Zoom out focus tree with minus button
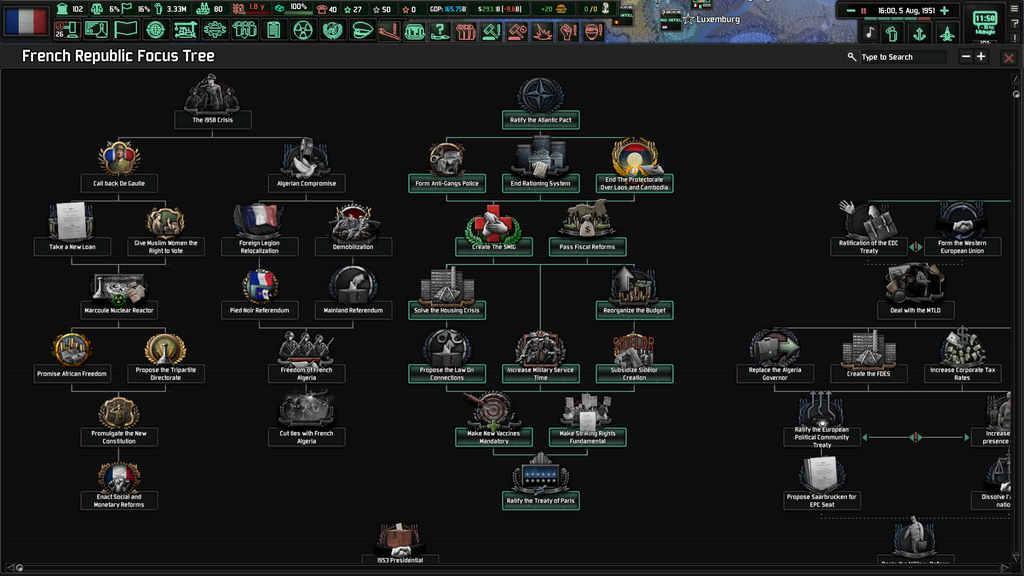The width and height of the screenshot is (1024, 576). (x=966, y=57)
